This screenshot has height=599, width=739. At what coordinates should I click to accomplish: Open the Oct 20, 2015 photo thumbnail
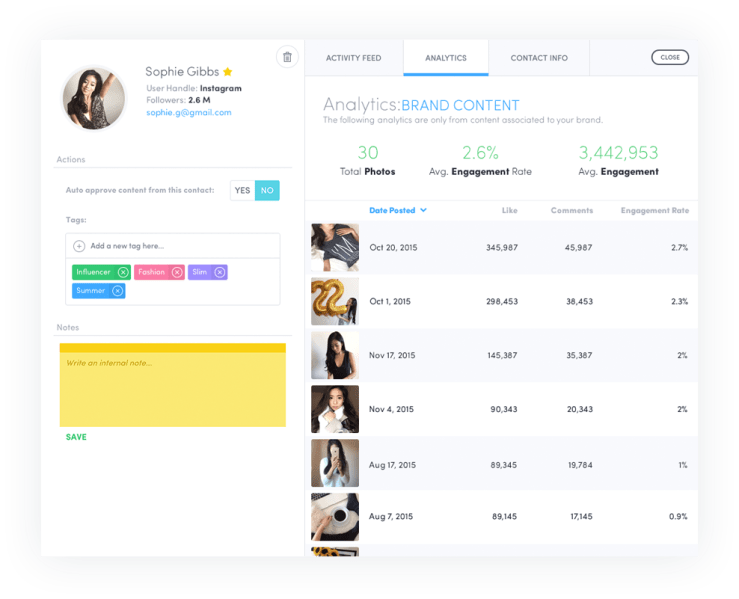tap(335, 247)
